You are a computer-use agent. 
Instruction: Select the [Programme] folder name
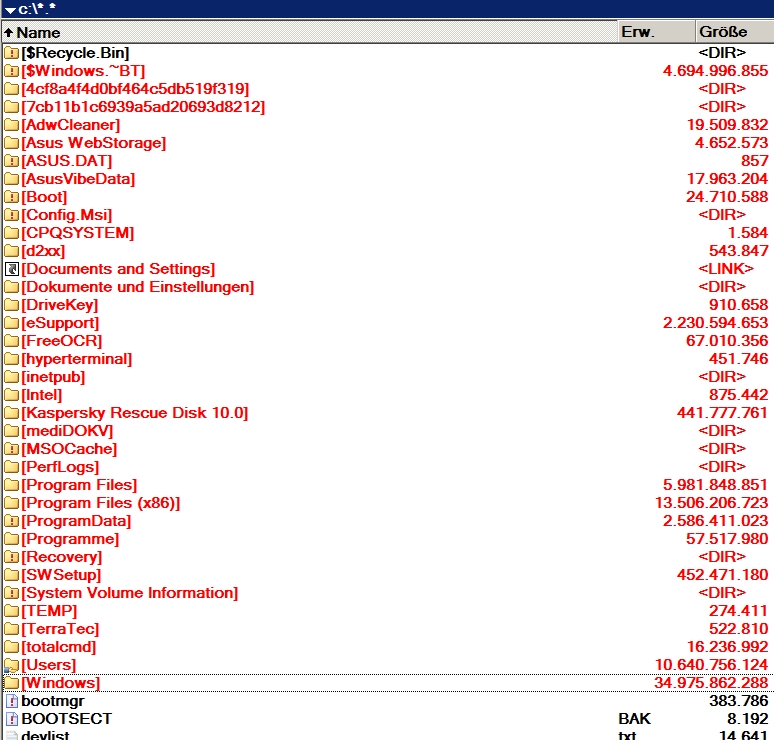tap(70, 540)
